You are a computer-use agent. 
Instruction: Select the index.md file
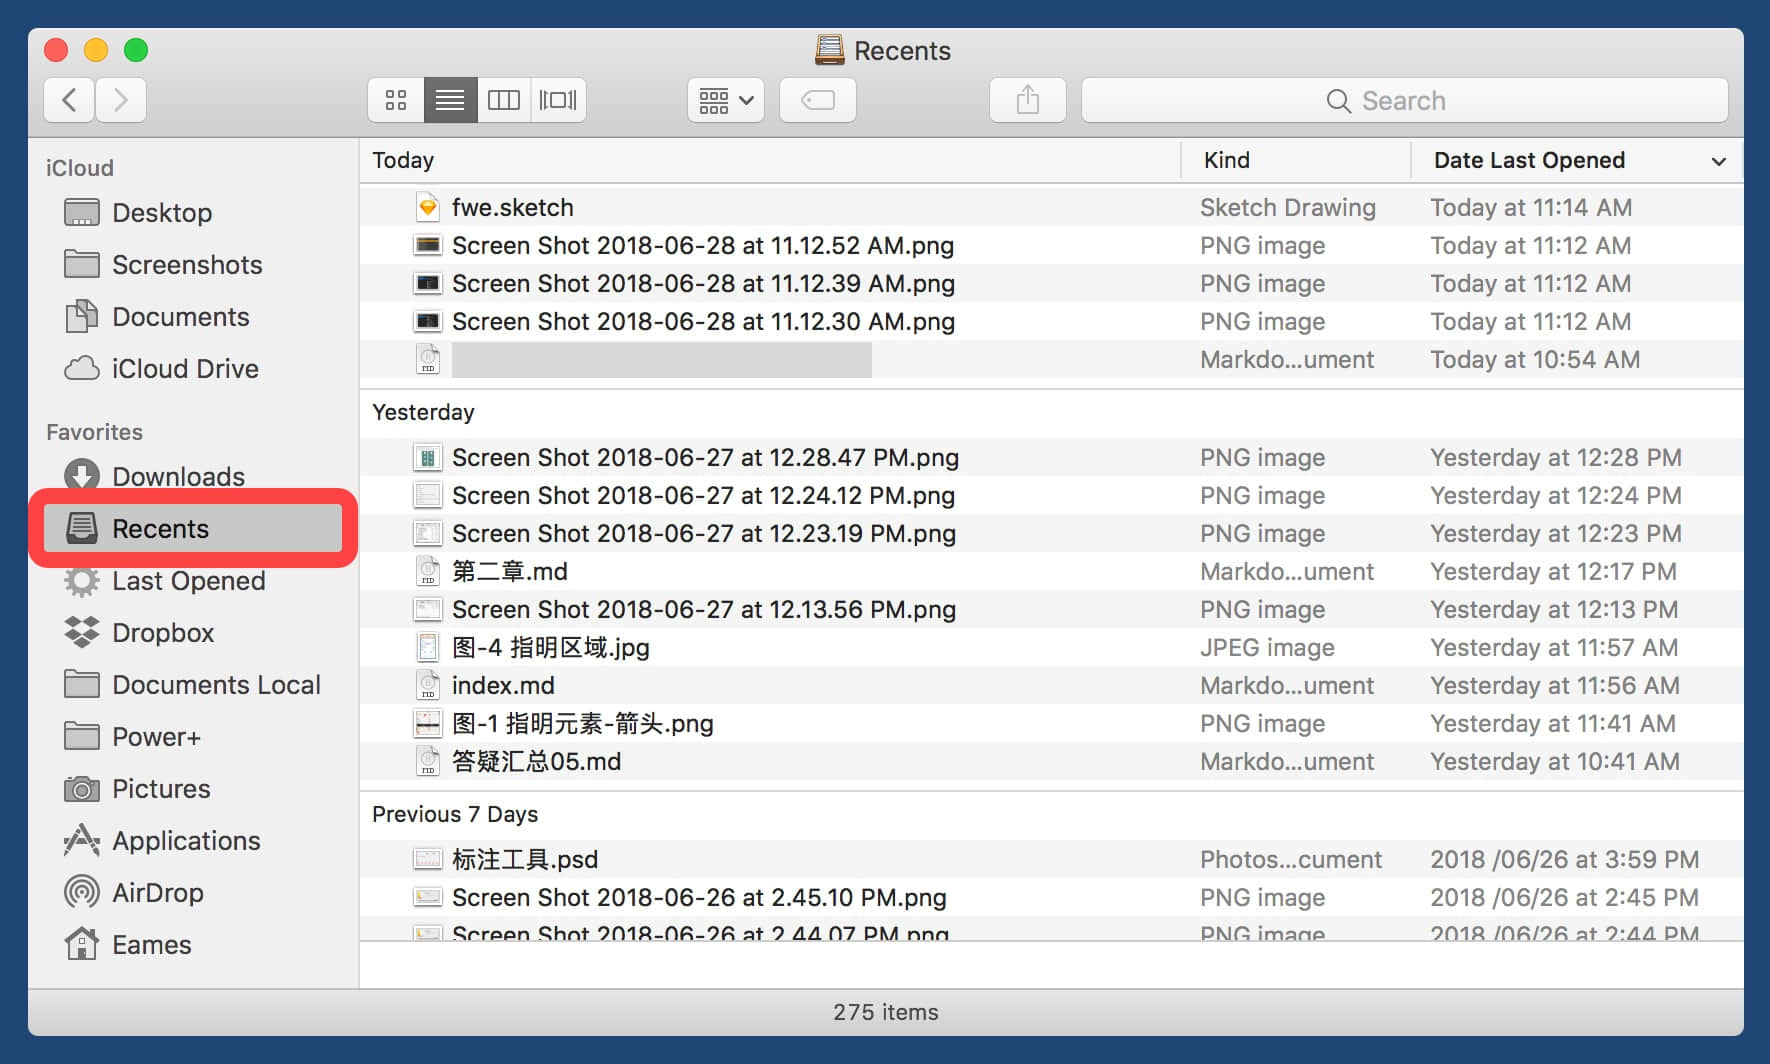point(503,685)
